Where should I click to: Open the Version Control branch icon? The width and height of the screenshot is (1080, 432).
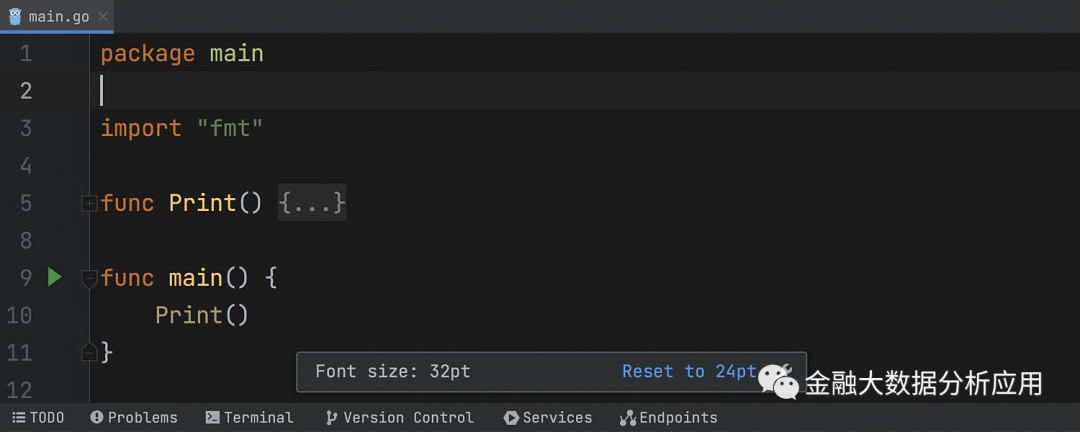pos(332,418)
